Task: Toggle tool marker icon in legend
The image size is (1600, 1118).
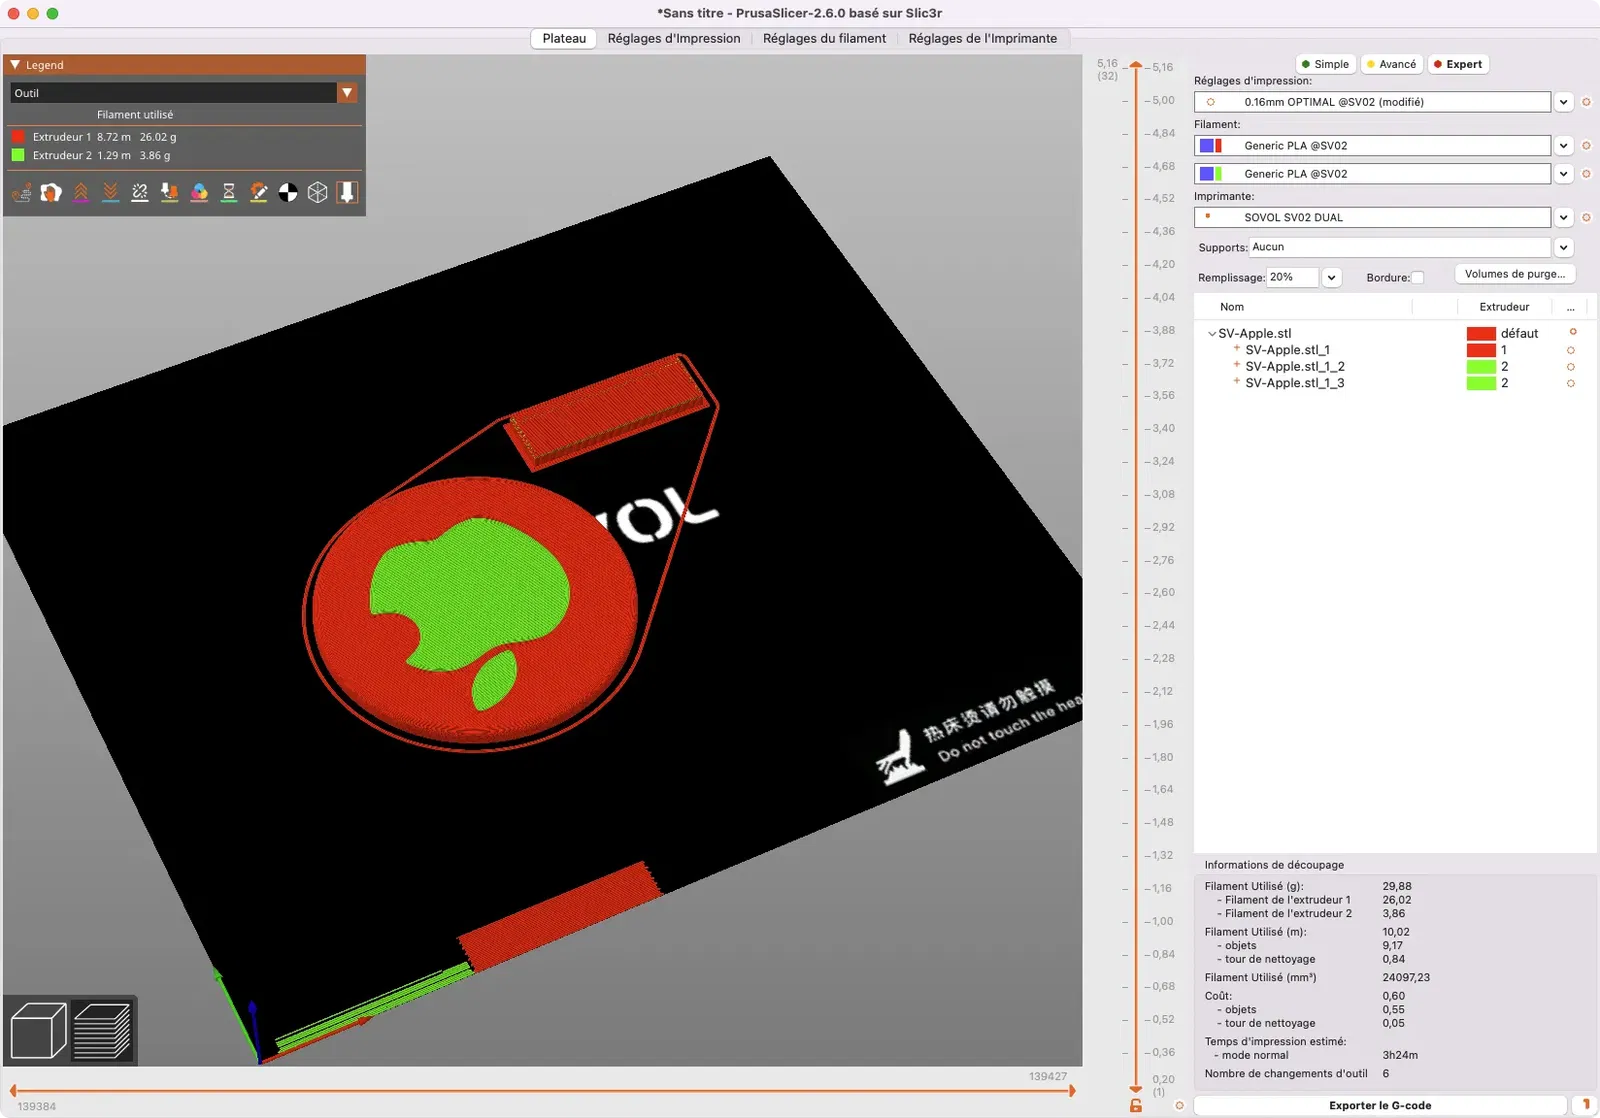Action: [347, 192]
